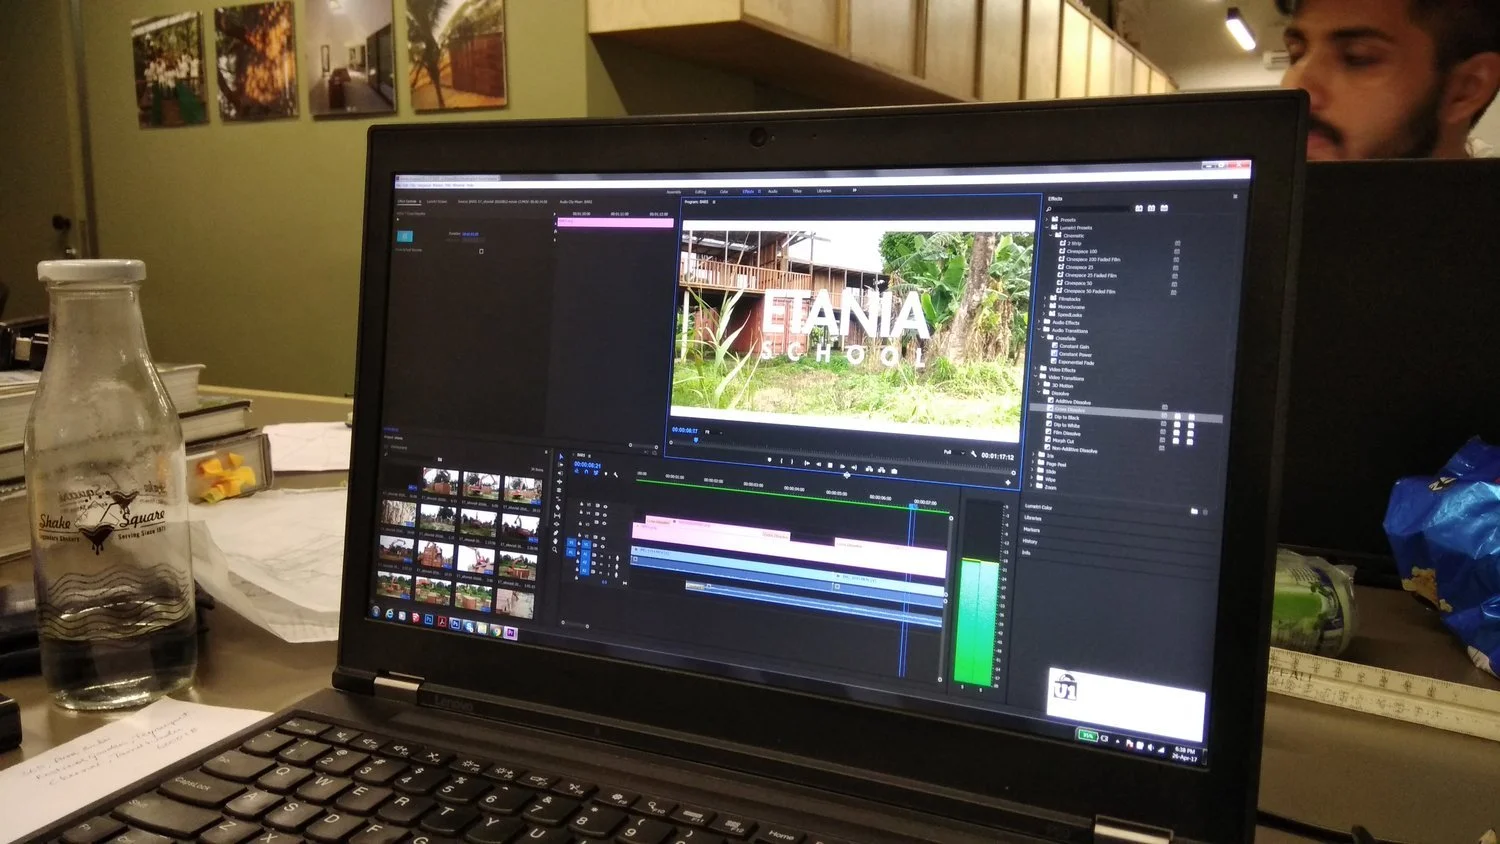Open the History panel
This screenshot has width=1500, height=844.
[x=1031, y=541]
